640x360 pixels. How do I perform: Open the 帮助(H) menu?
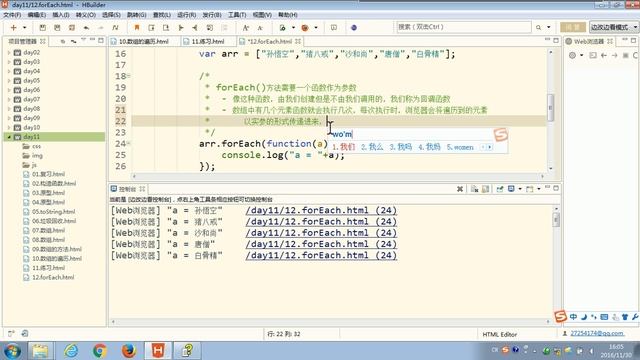tap(288, 15)
